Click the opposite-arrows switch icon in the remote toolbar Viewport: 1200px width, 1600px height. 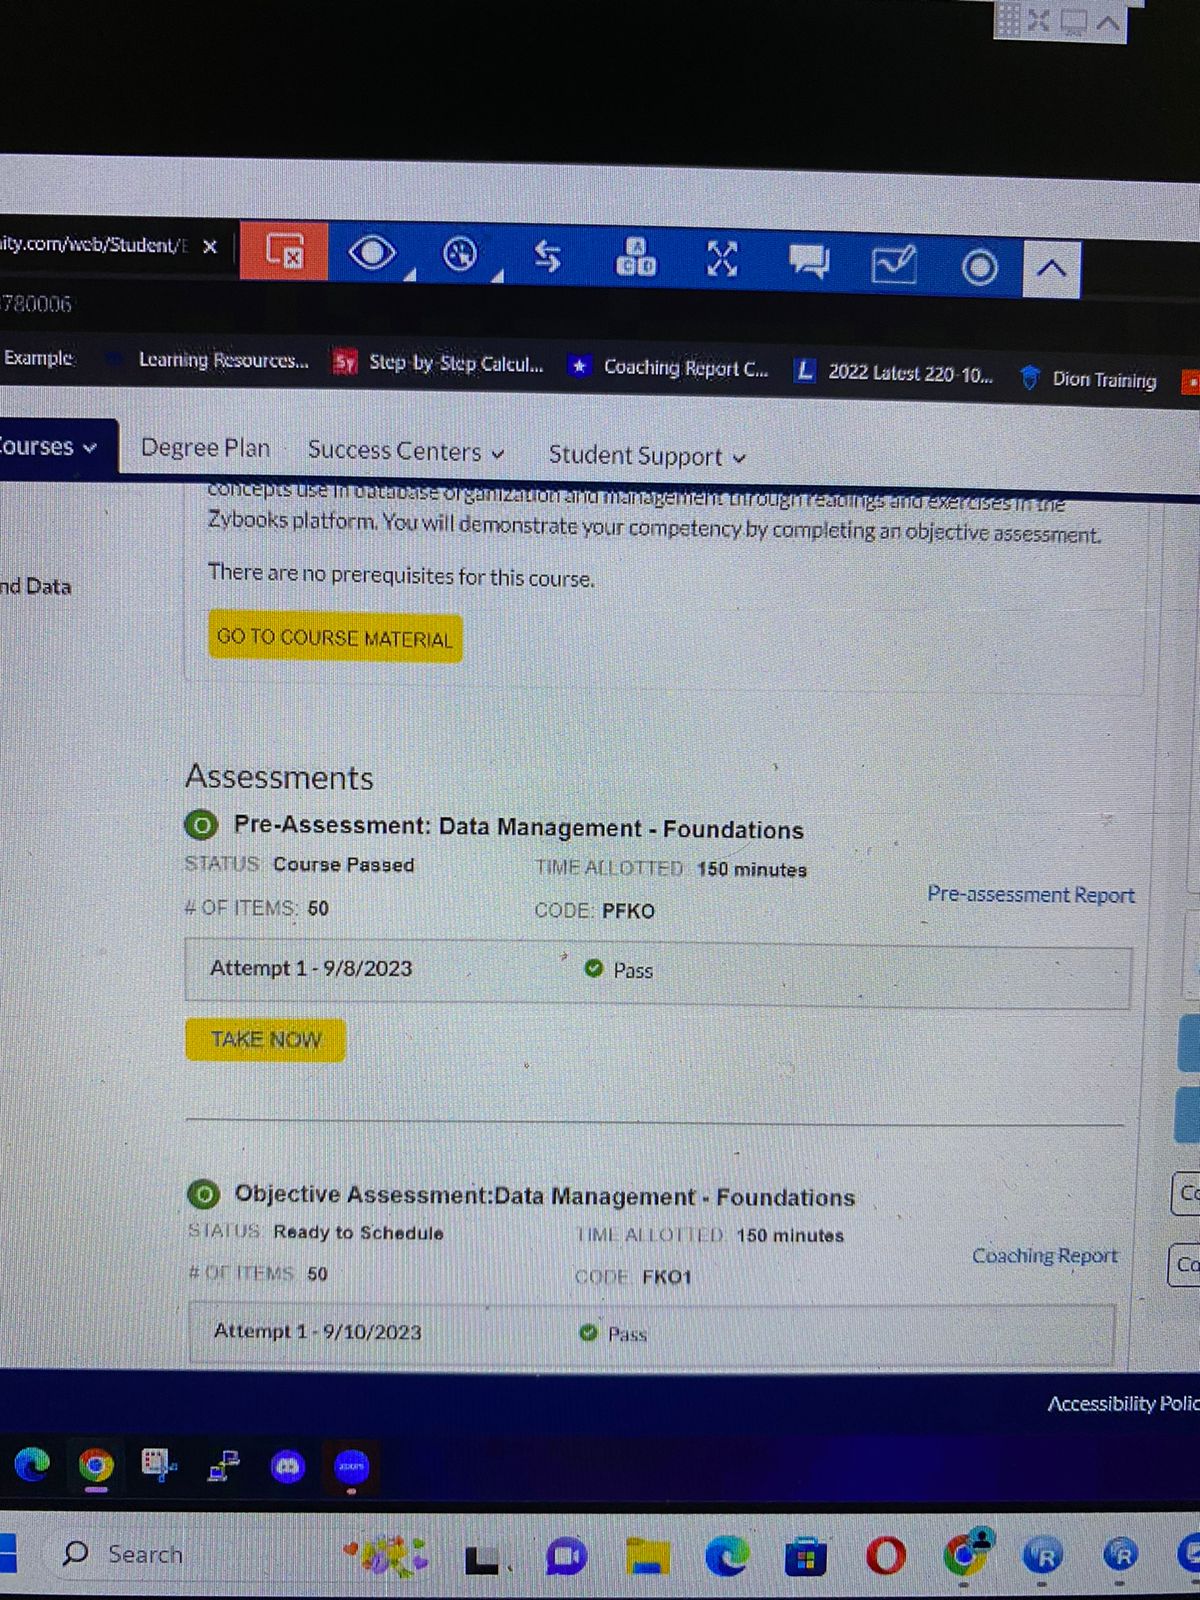(547, 257)
